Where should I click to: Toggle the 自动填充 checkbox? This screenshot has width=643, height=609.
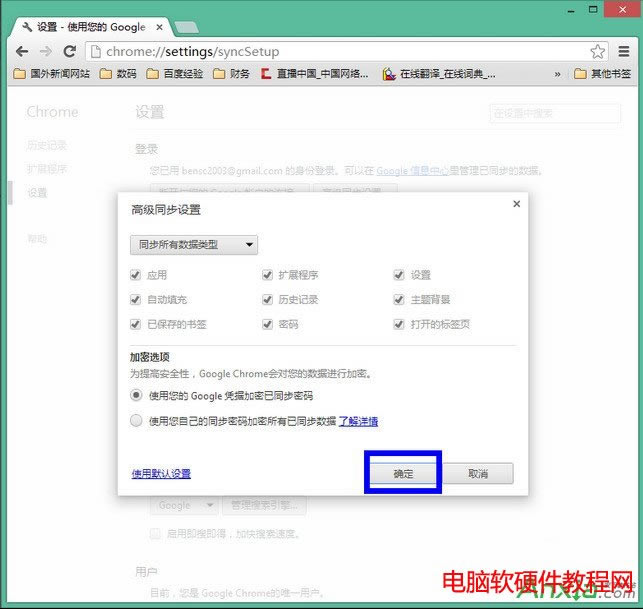click(x=135, y=299)
